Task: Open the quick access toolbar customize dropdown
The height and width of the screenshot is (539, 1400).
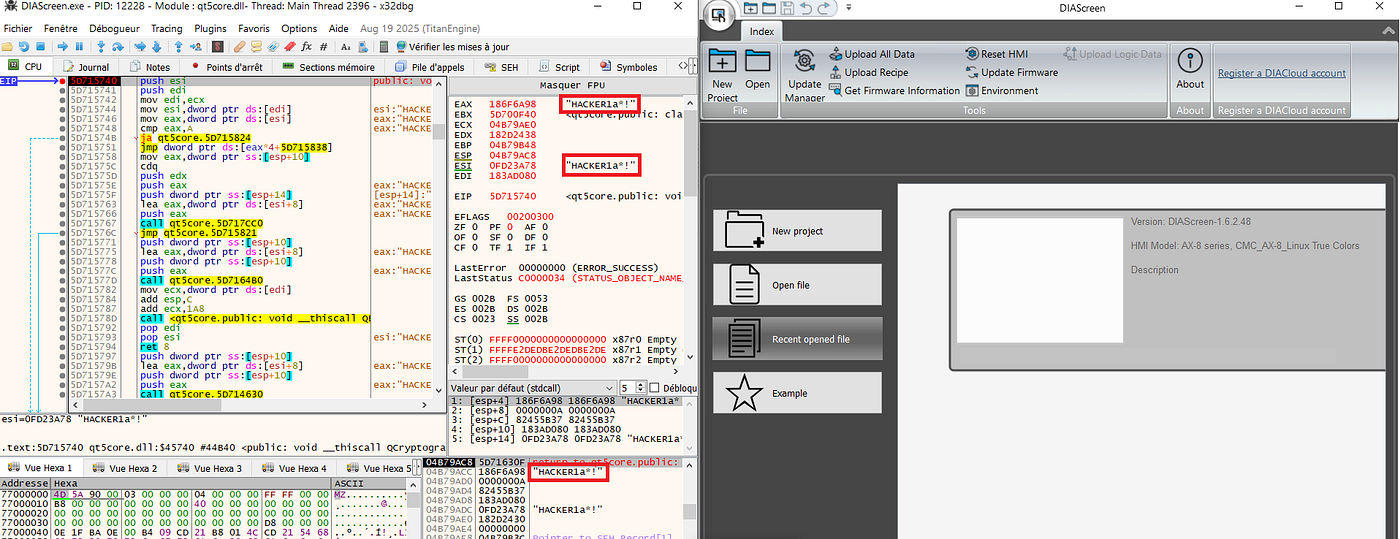Action: point(849,8)
